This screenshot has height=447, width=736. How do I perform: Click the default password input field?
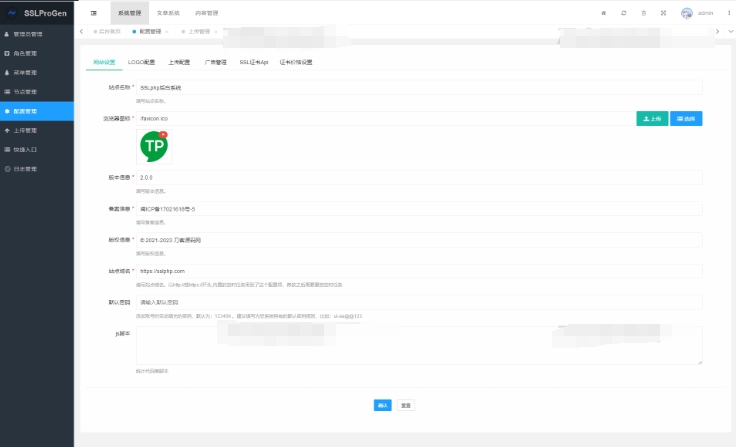coord(419,302)
